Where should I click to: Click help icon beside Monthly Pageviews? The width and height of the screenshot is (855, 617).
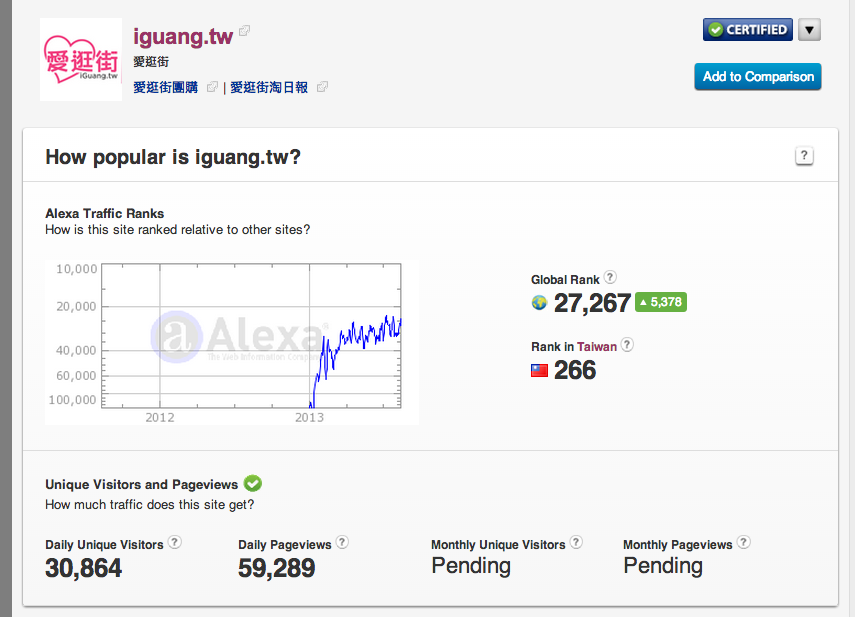click(743, 543)
